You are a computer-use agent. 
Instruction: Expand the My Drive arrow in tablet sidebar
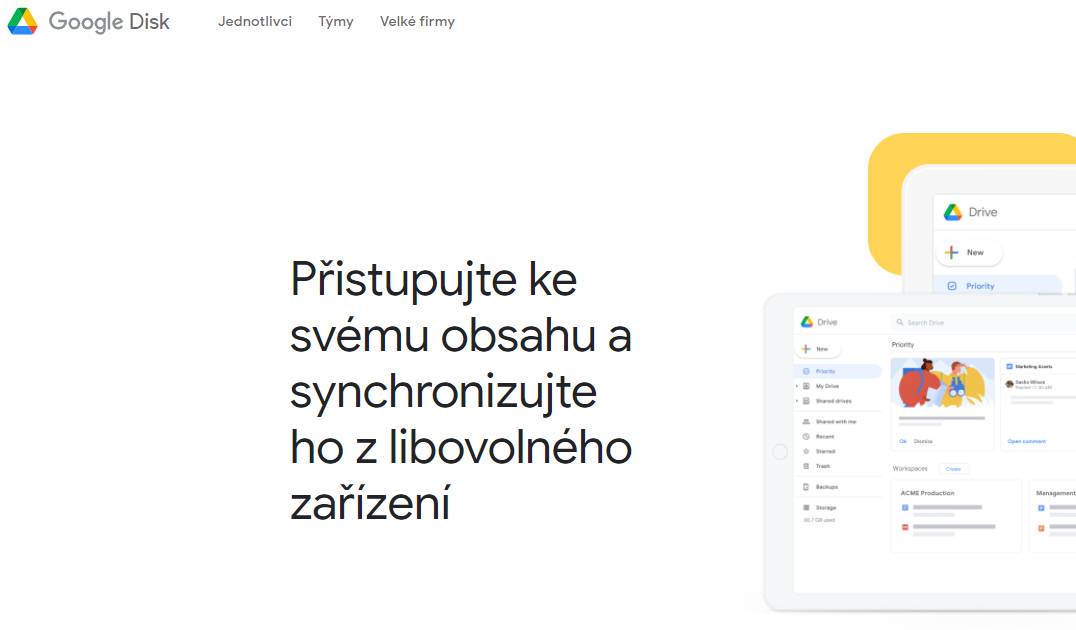tap(797, 386)
